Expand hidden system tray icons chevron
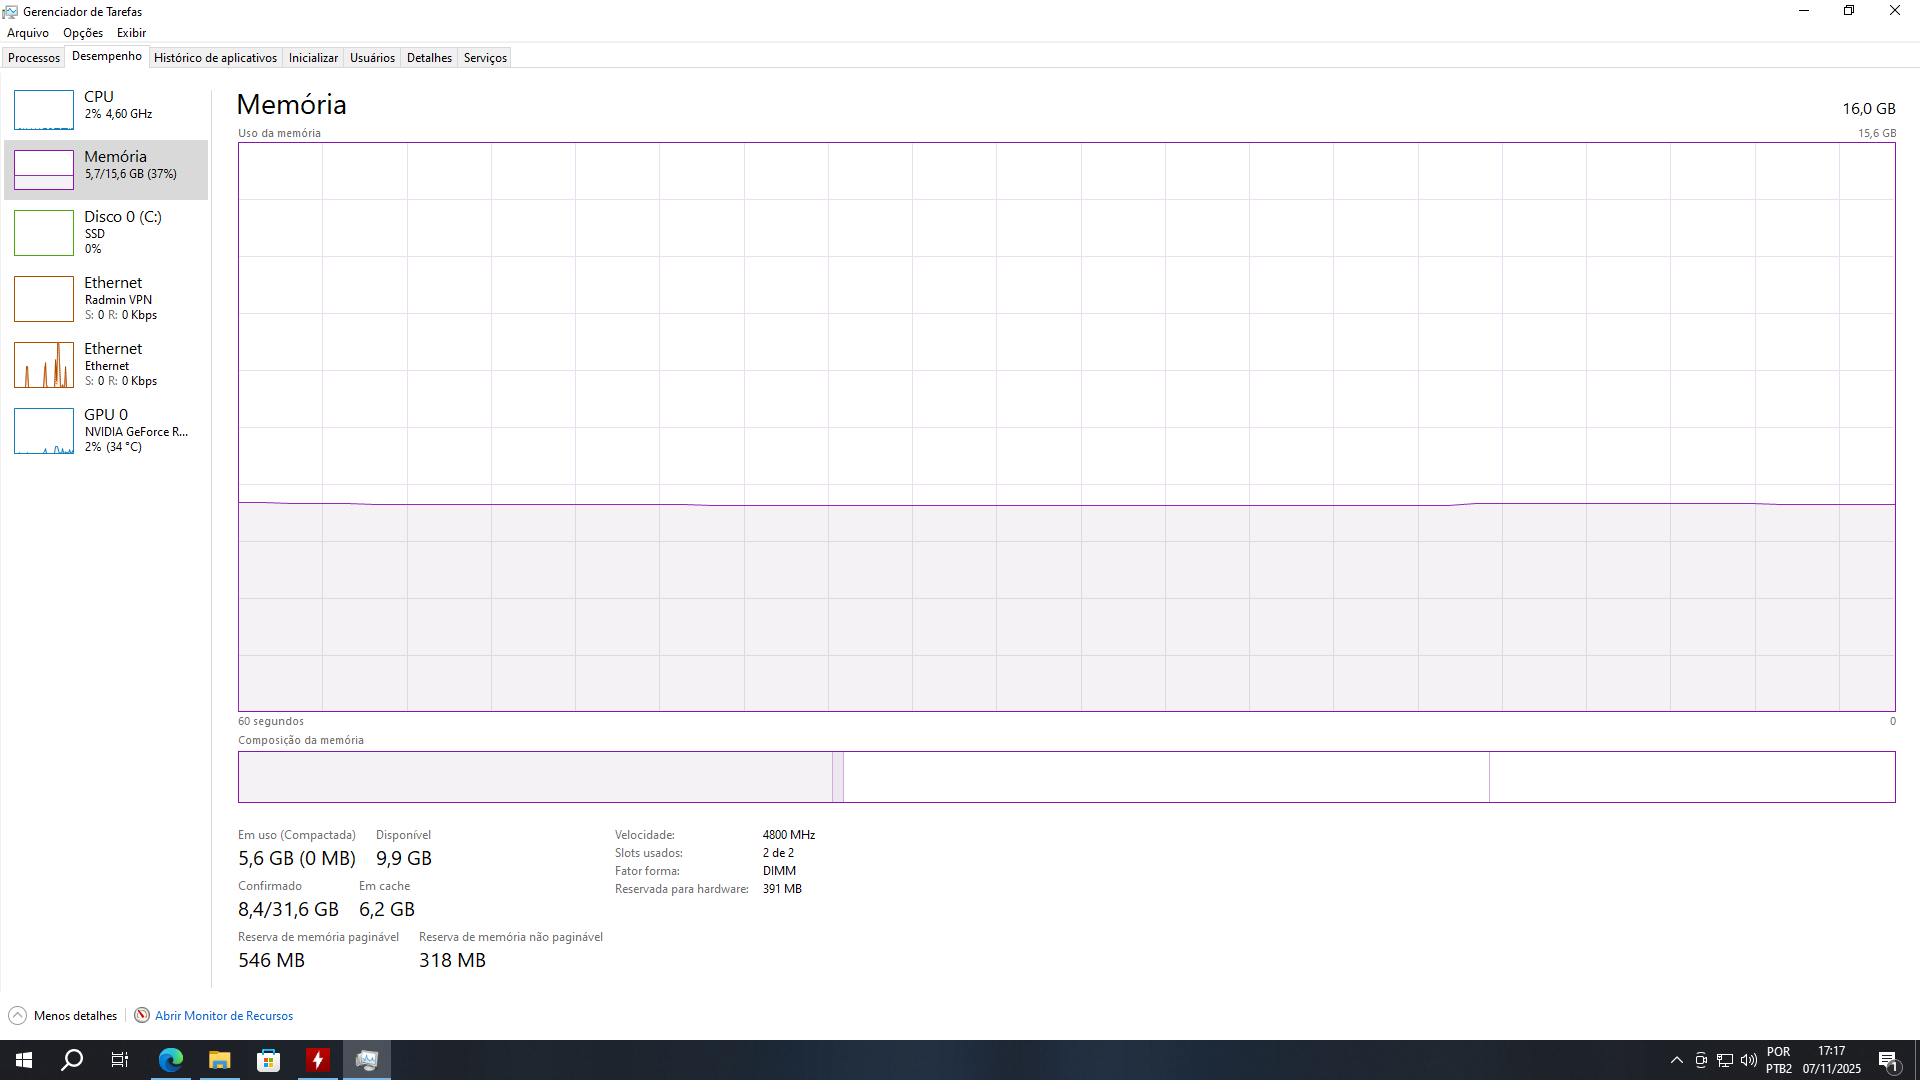Screen dimensions: 1920x1080 (1677, 1060)
